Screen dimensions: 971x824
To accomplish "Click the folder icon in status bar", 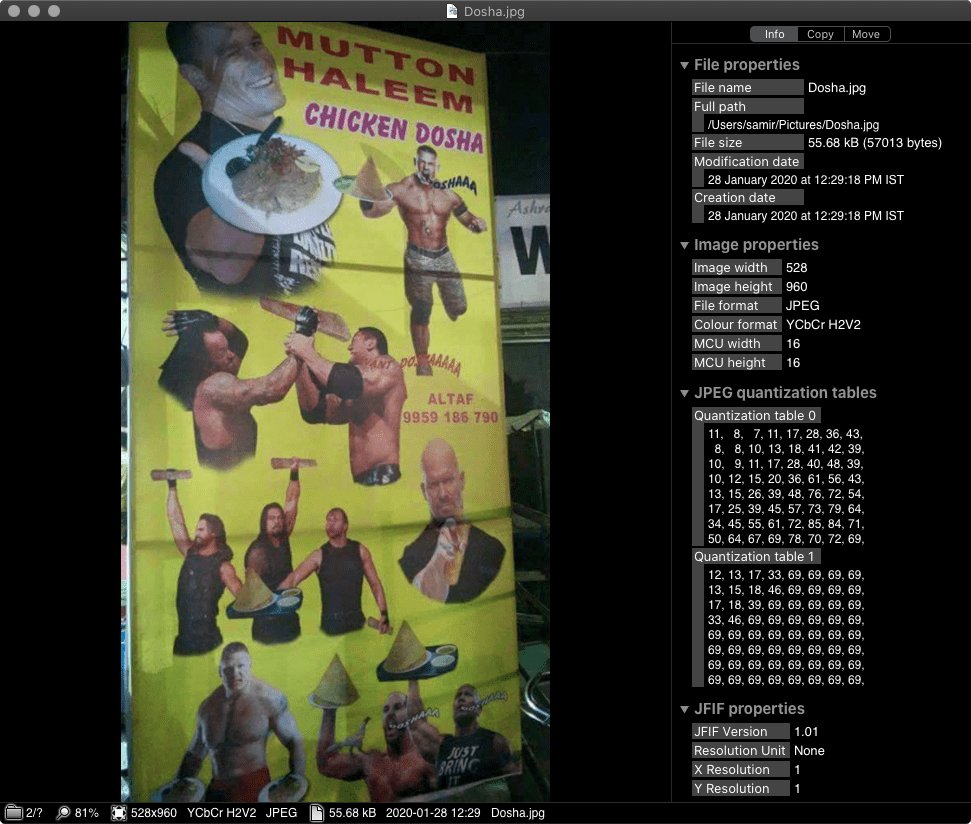I will (14, 813).
